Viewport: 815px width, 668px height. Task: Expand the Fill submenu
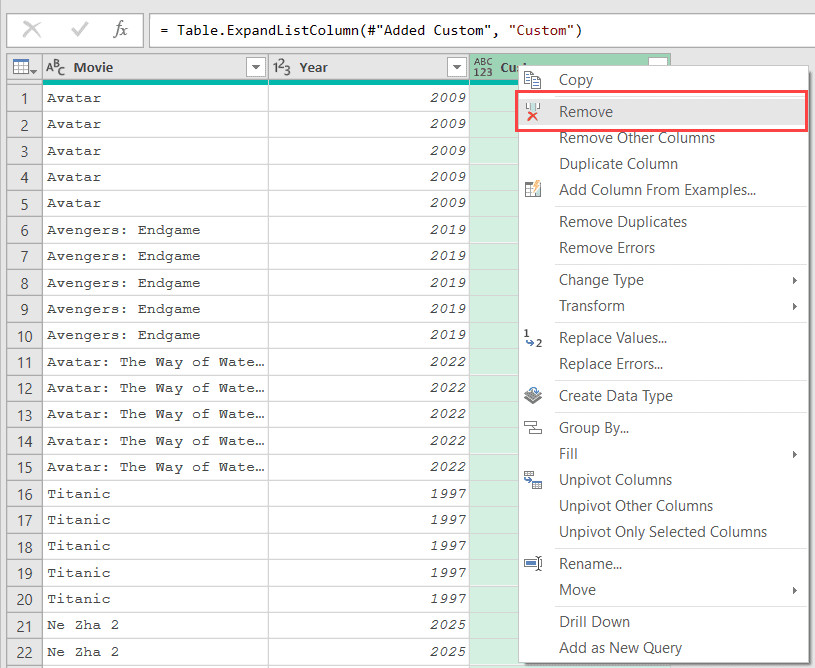[568, 454]
